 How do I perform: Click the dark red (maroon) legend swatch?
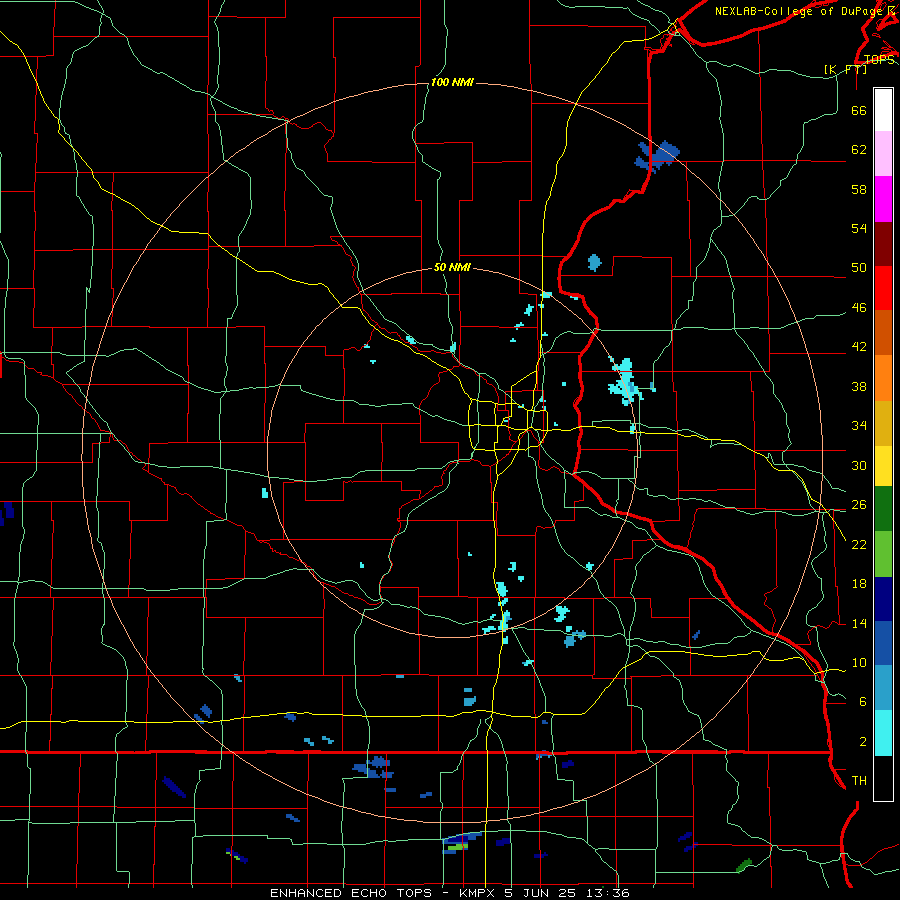[x=883, y=243]
